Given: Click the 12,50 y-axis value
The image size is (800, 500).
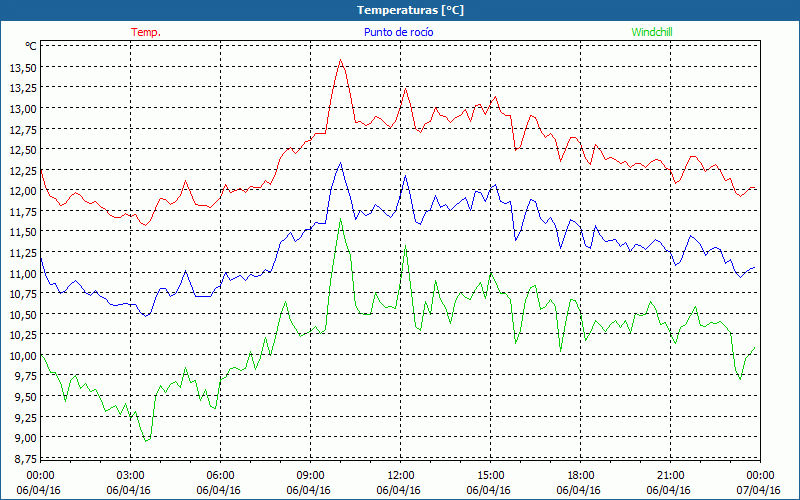Looking at the screenshot, I should 22,149.
